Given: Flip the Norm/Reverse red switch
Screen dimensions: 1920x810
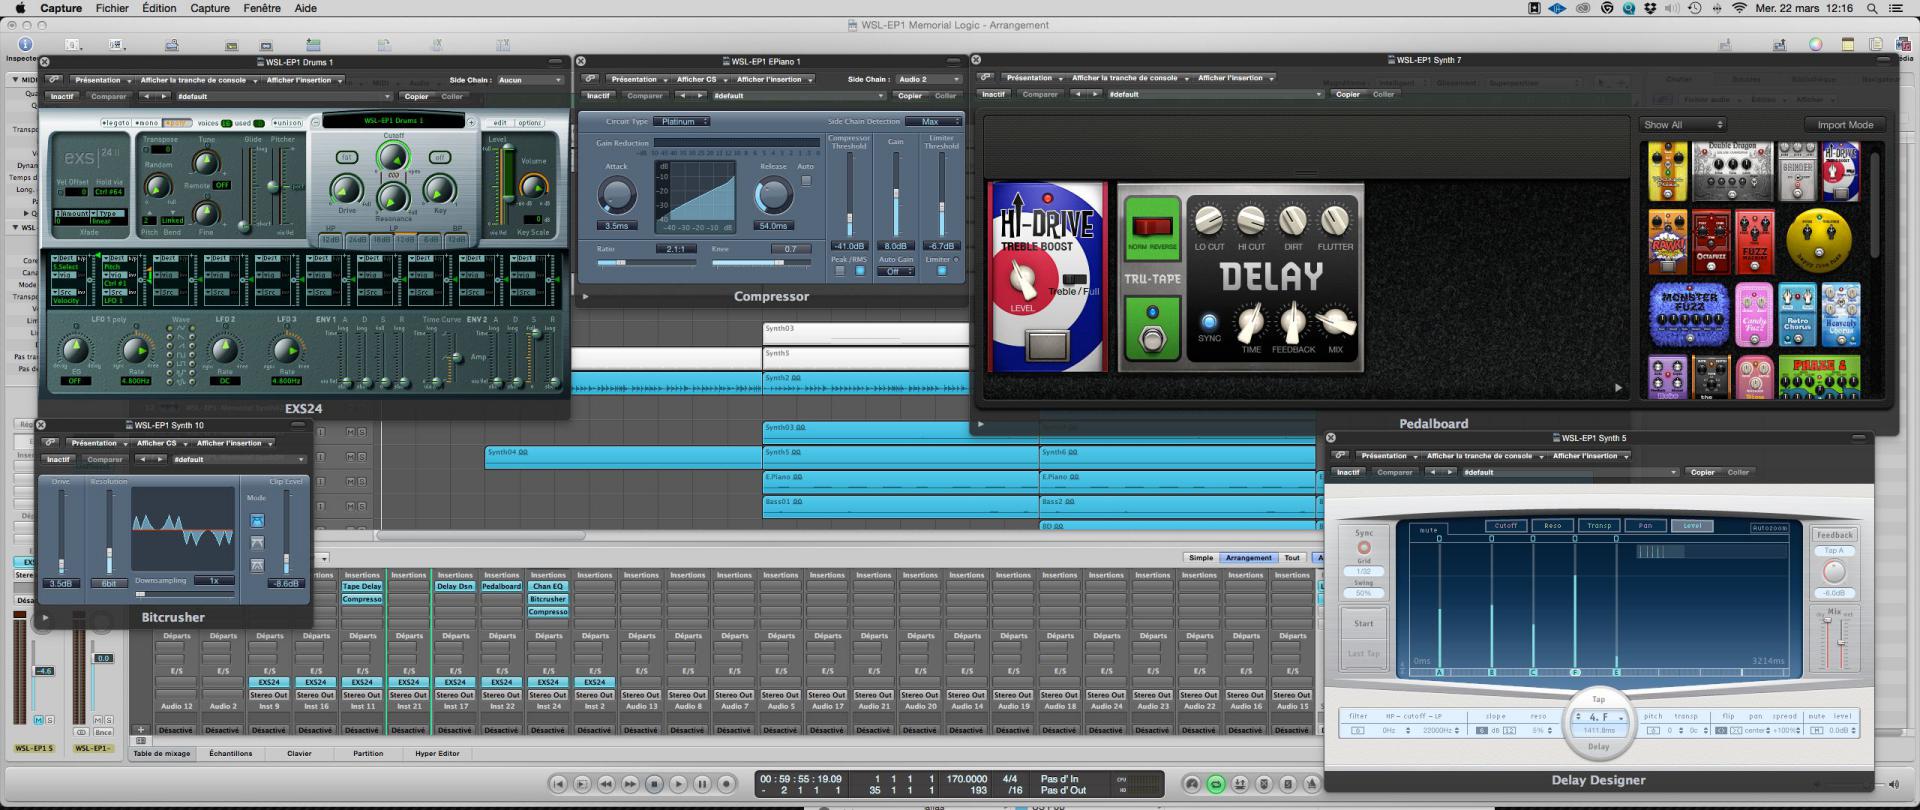Looking at the screenshot, I should (x=1152, y=226).
